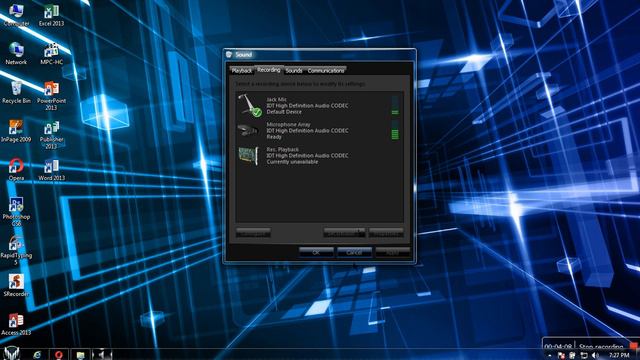
Task: Open File Explorer from the taskbar
Action: 80,355
